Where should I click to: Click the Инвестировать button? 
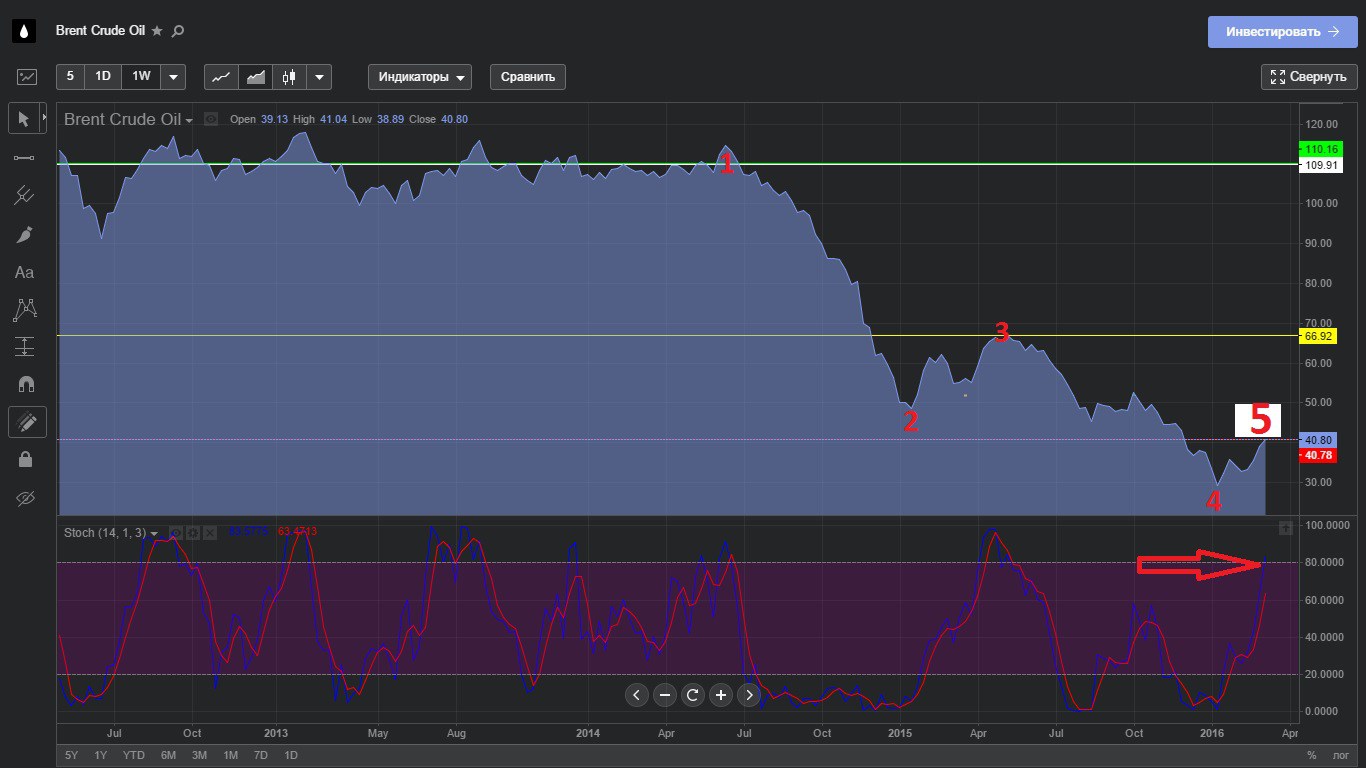1283,32
